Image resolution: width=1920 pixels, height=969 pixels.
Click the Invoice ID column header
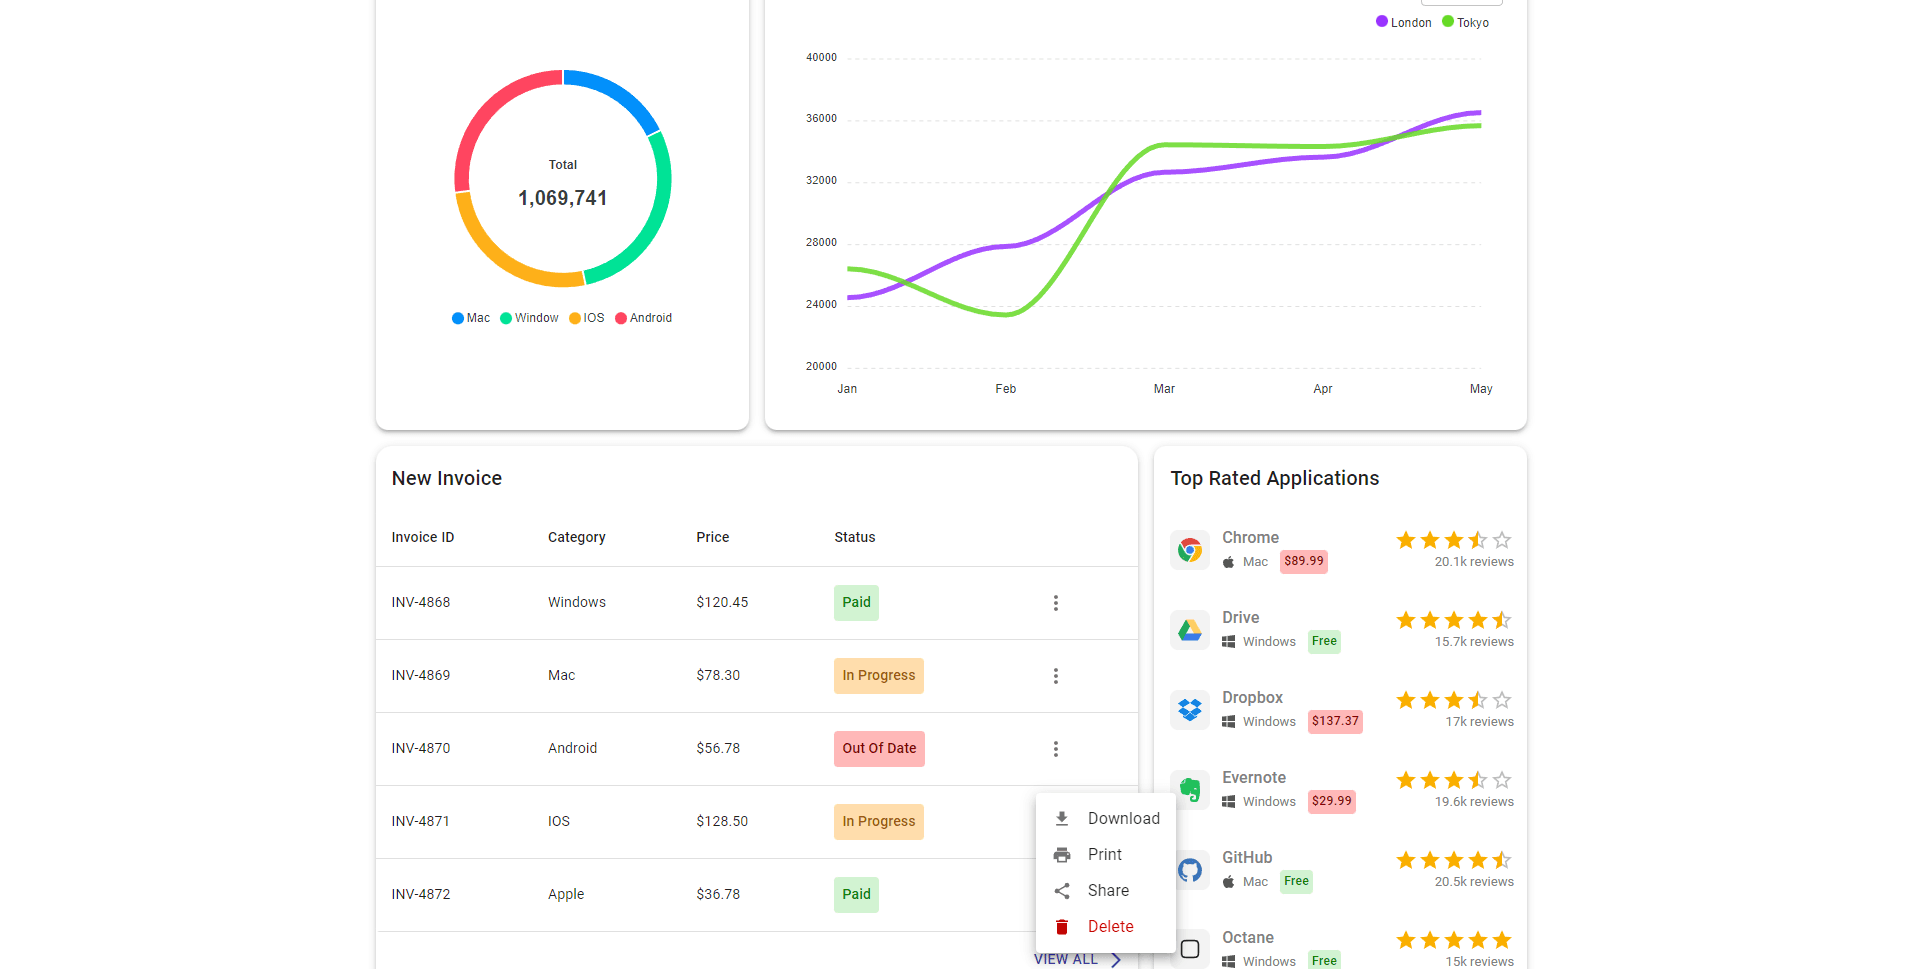coord(423,538)
